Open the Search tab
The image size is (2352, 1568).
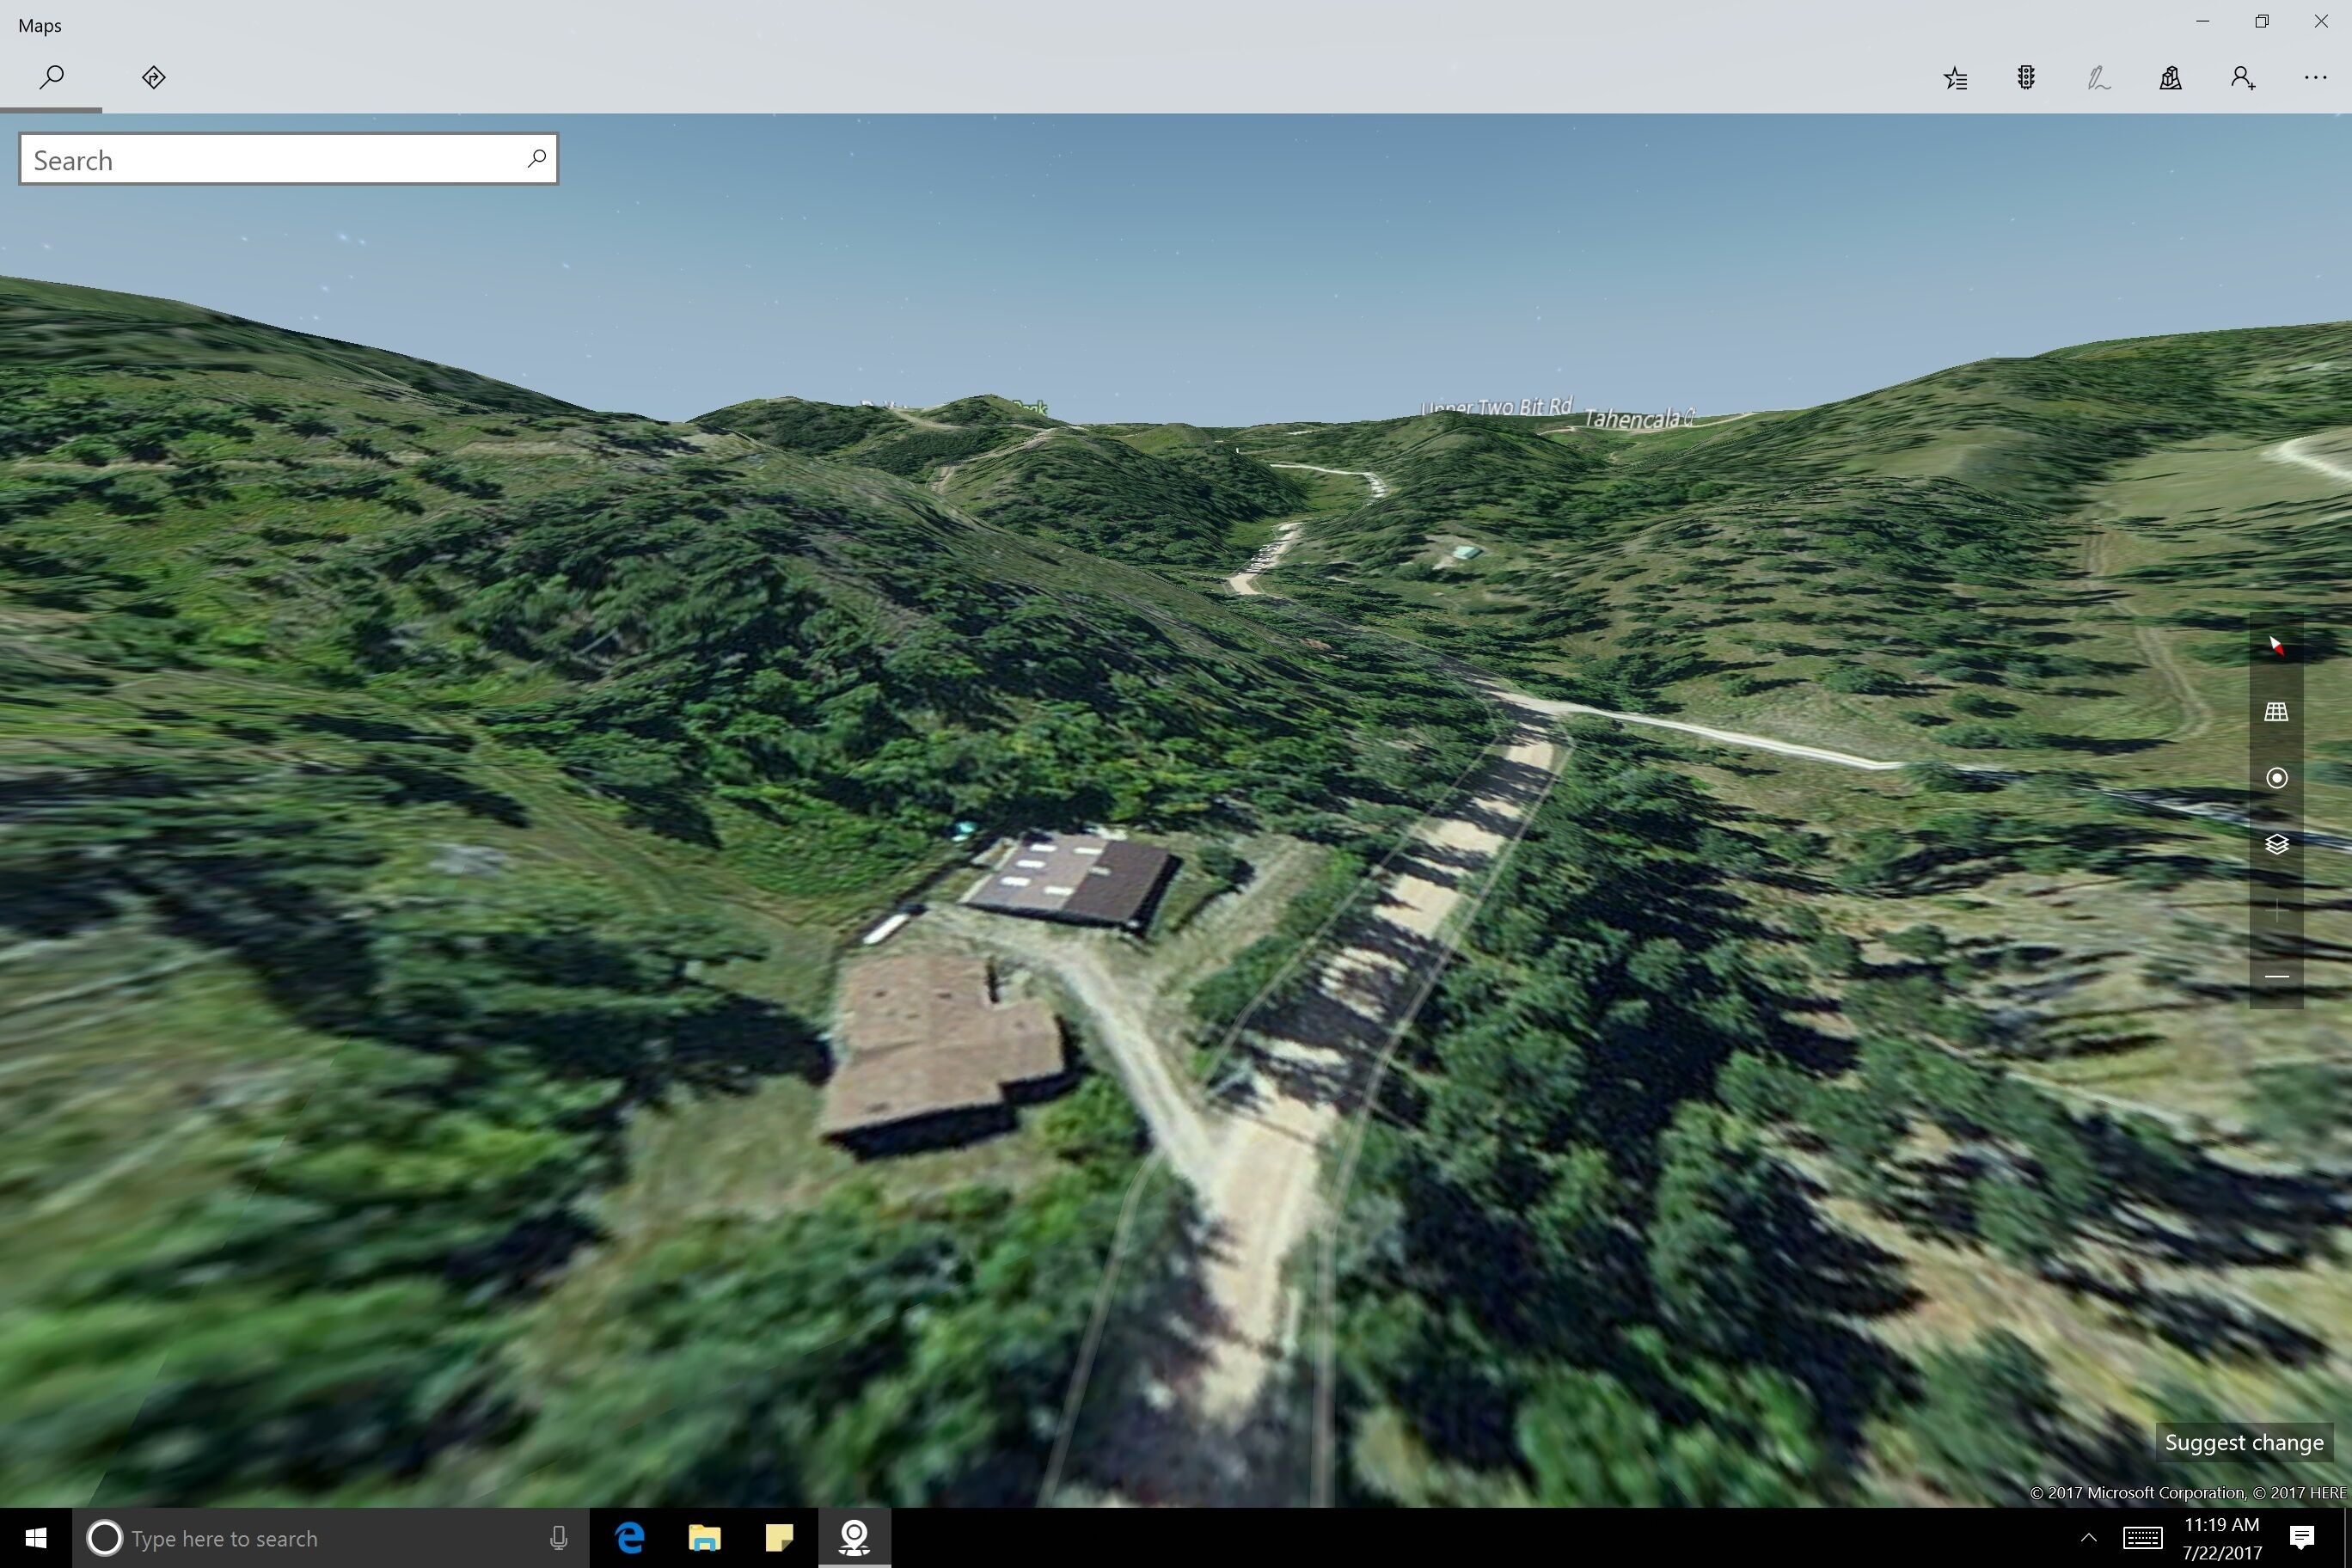click(52, 78)
